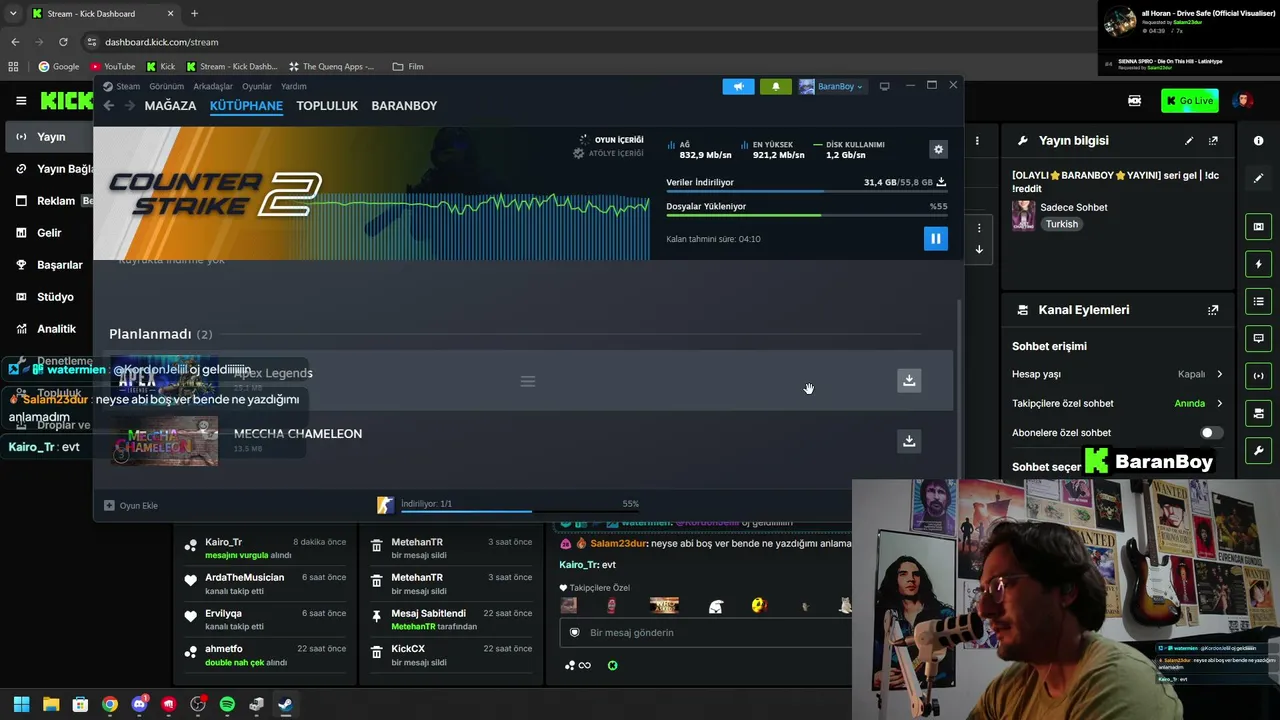
Task: Open the Yardım menu
Action: pyautogui.click(x=294, y=86)
